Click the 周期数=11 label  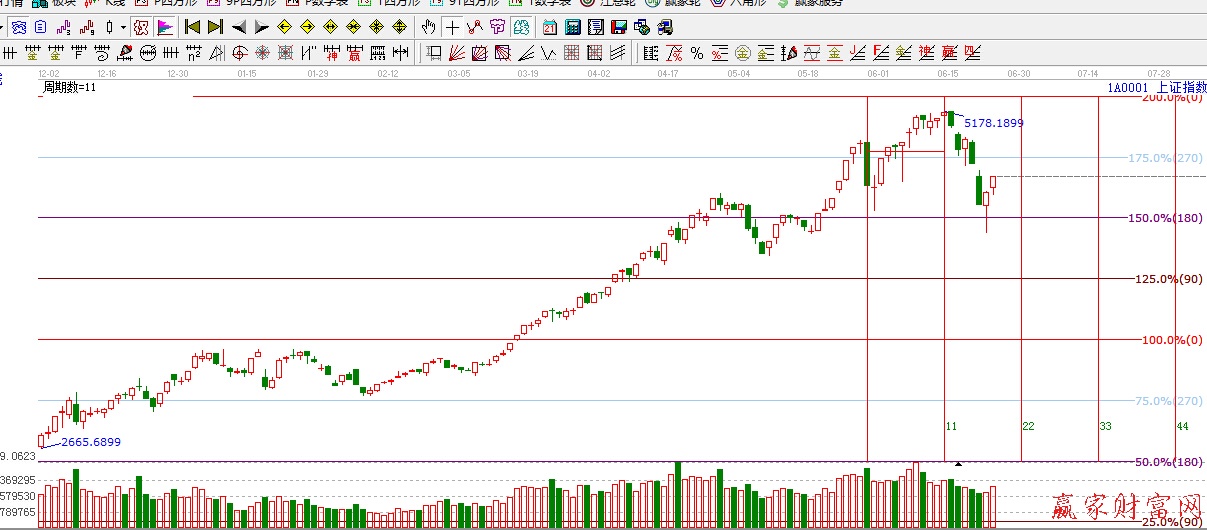click(69, 88)
